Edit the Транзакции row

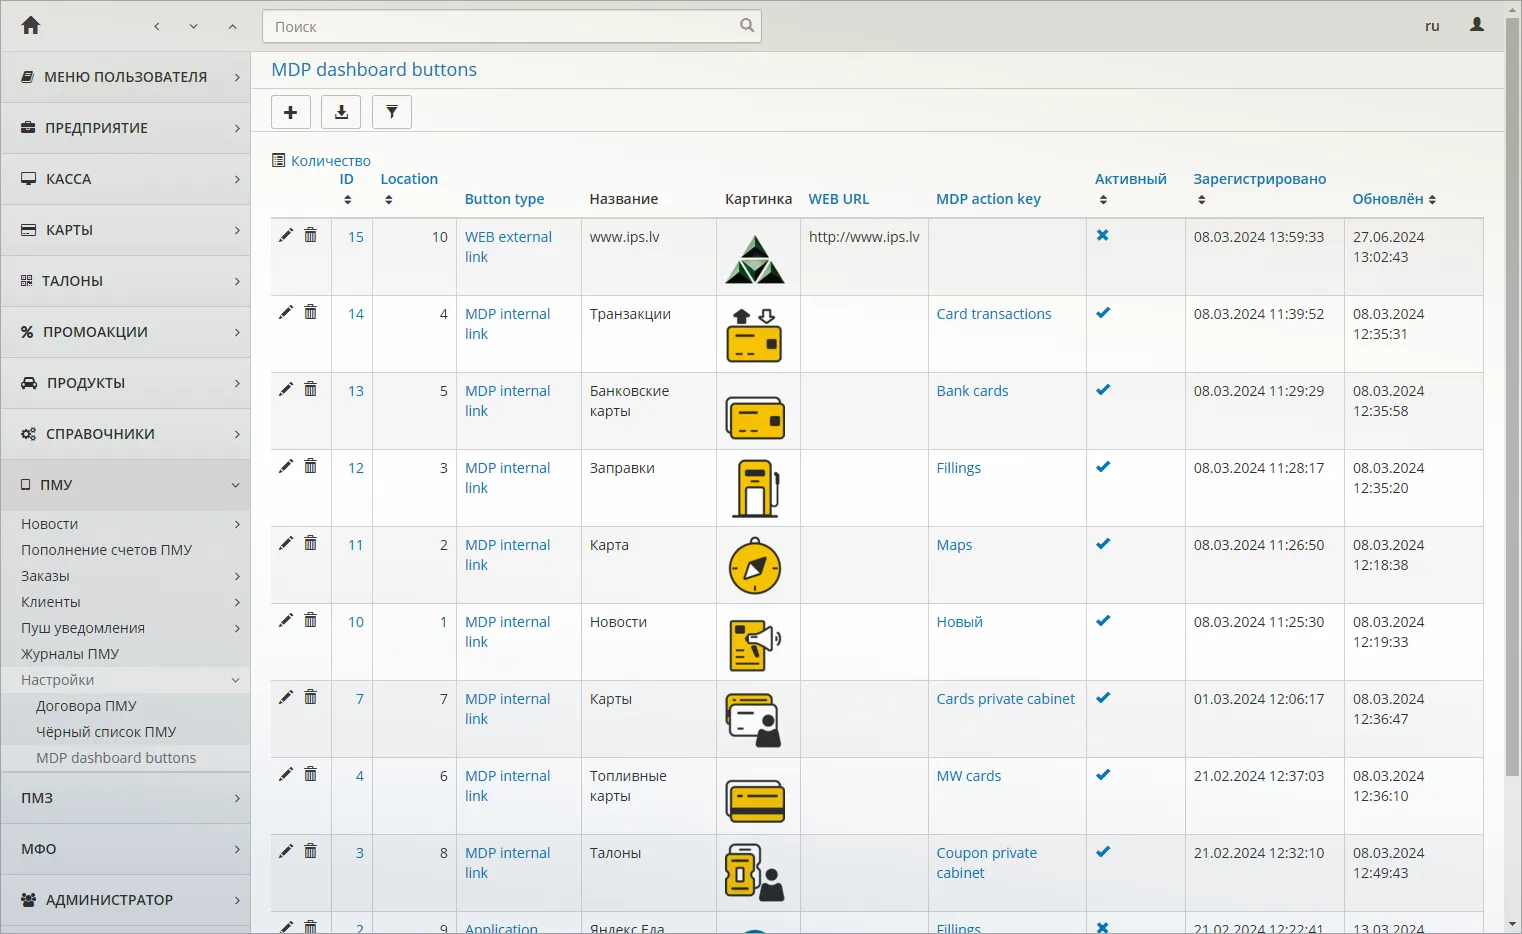tap(286, 312)
